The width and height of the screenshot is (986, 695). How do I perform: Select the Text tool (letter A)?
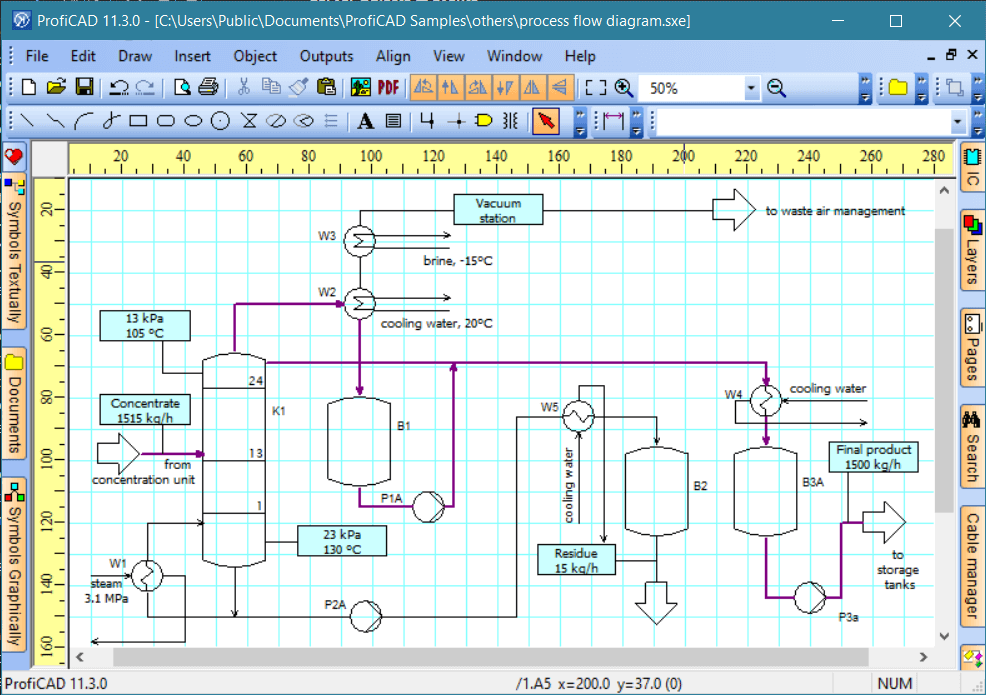coord(366,122)
